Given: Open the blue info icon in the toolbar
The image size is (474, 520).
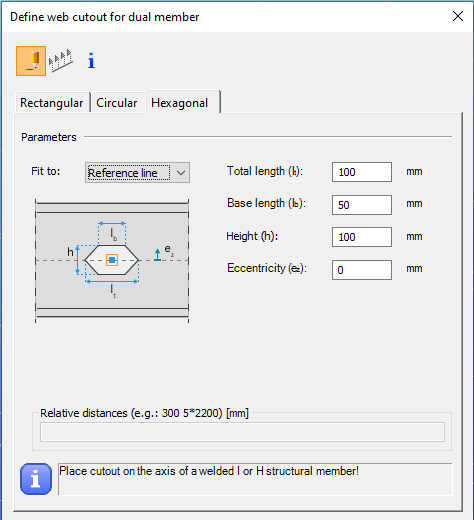Looking at the screenshot, I should (x=91, y=60).
